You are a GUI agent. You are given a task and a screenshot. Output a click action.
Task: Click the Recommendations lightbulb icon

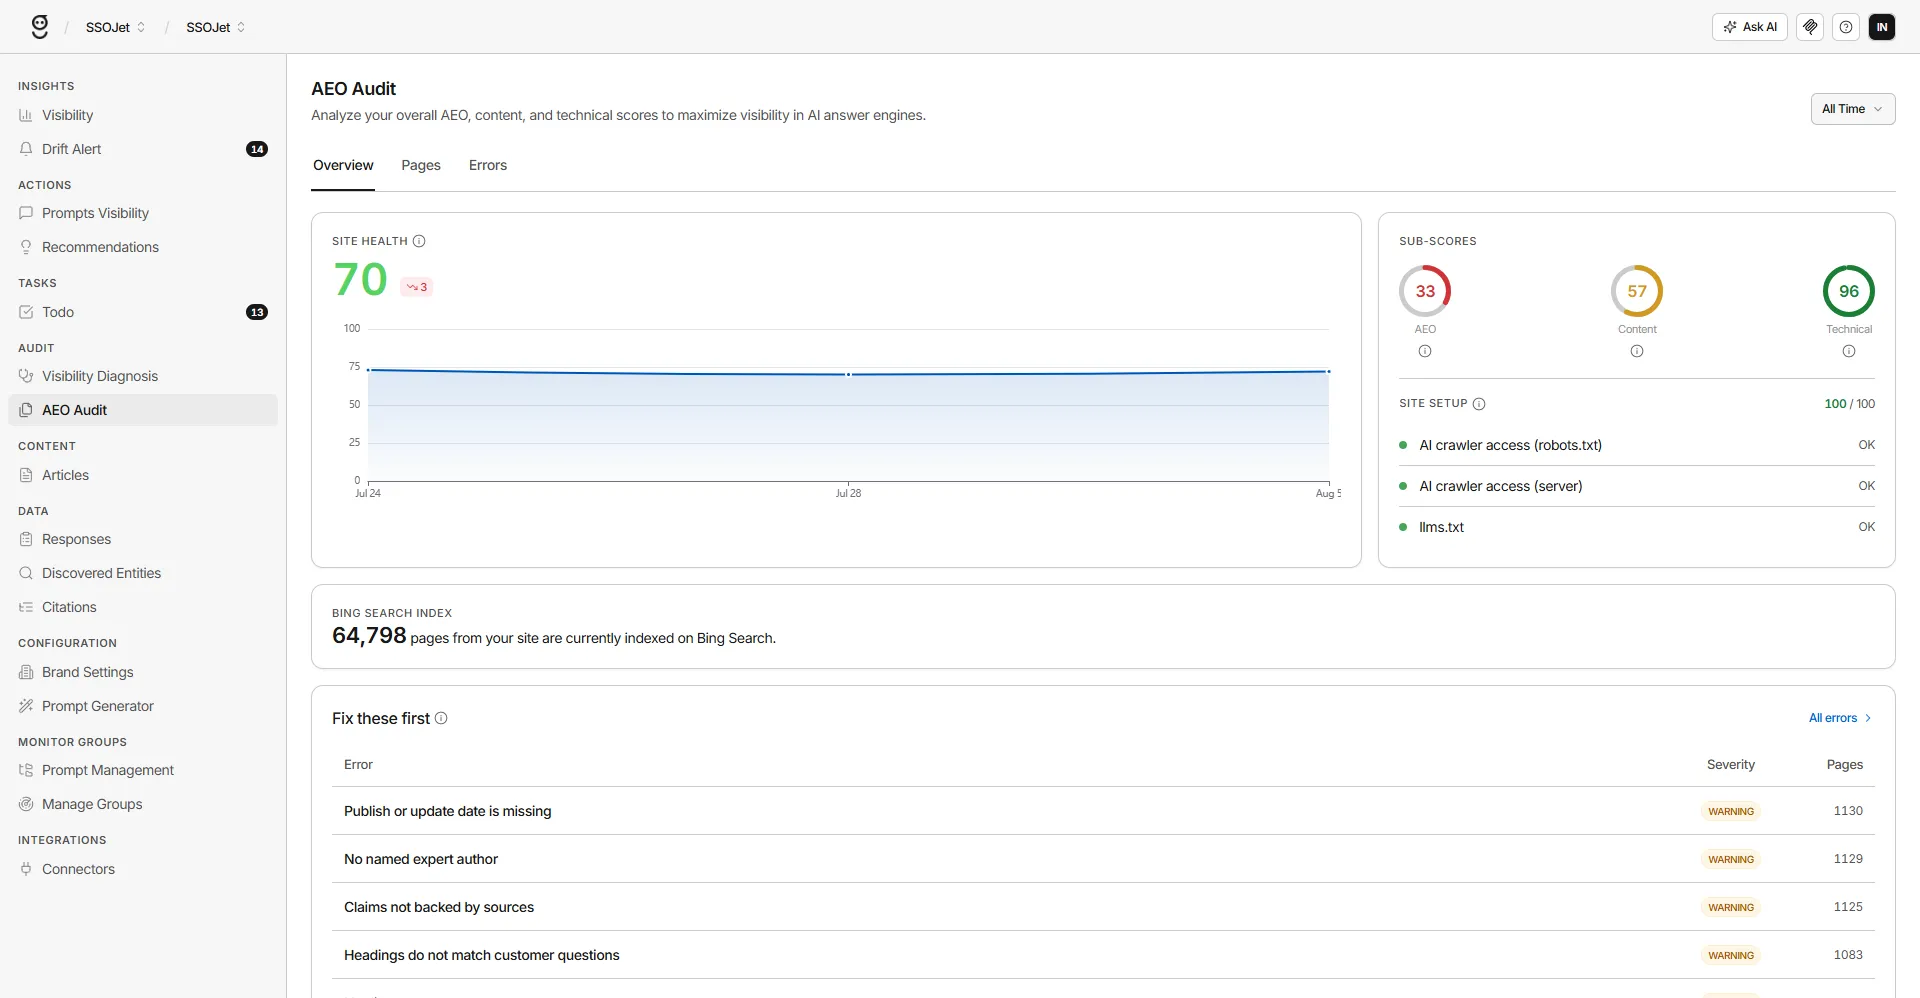point(26,247)
